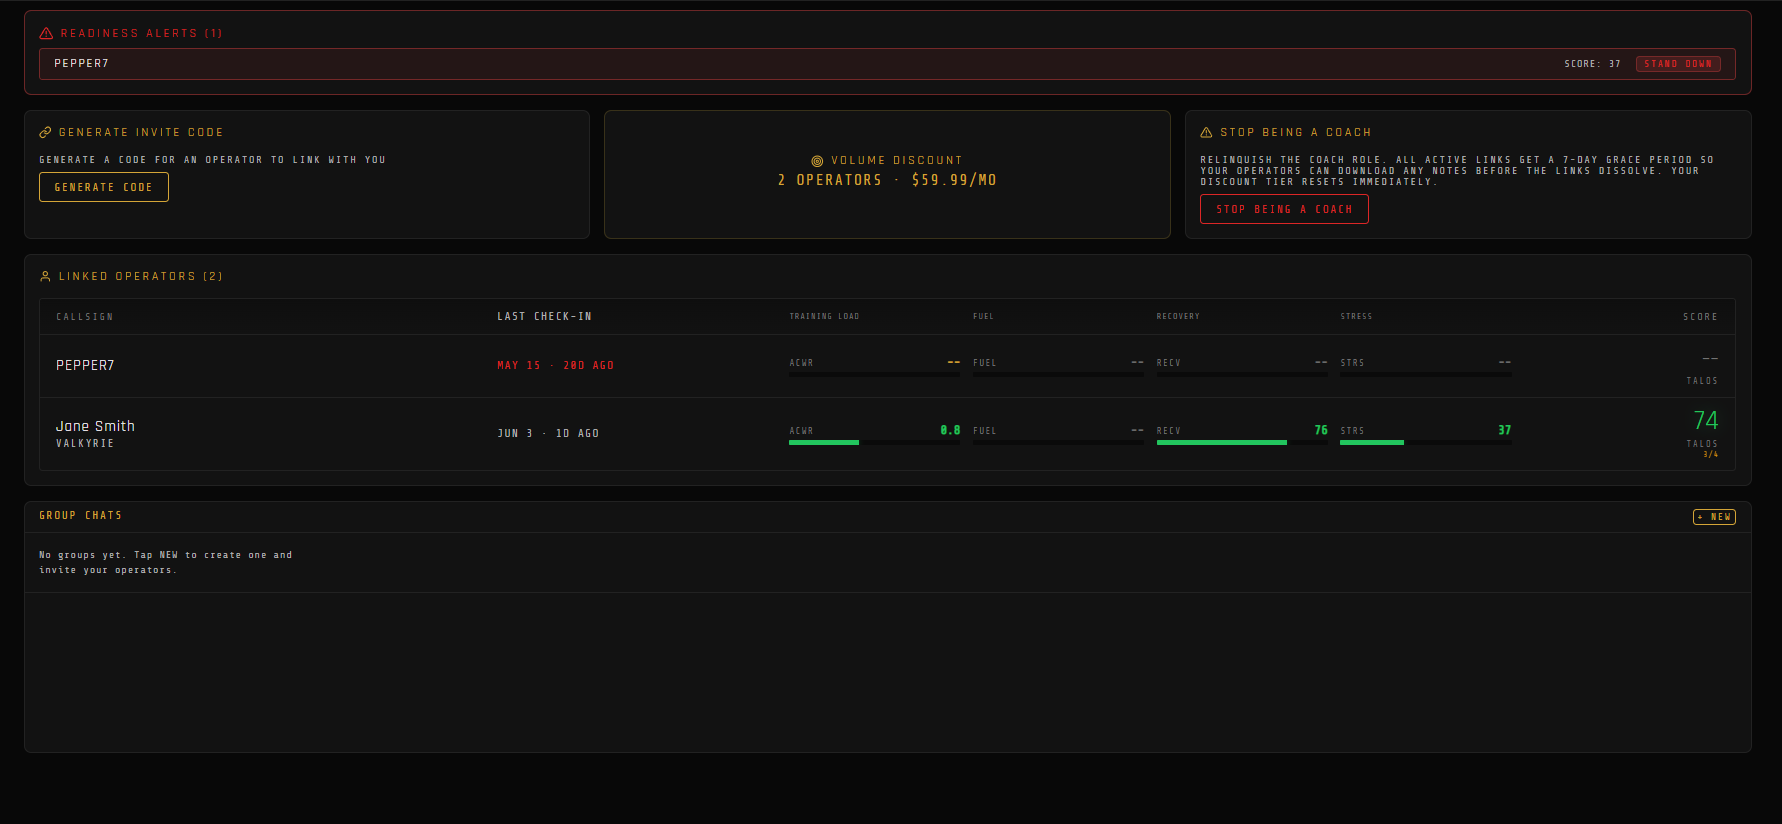Click the VALKYRIE callsign under Jane Smith
This screenshot has height=824, width=1782.
click(85, 443)
